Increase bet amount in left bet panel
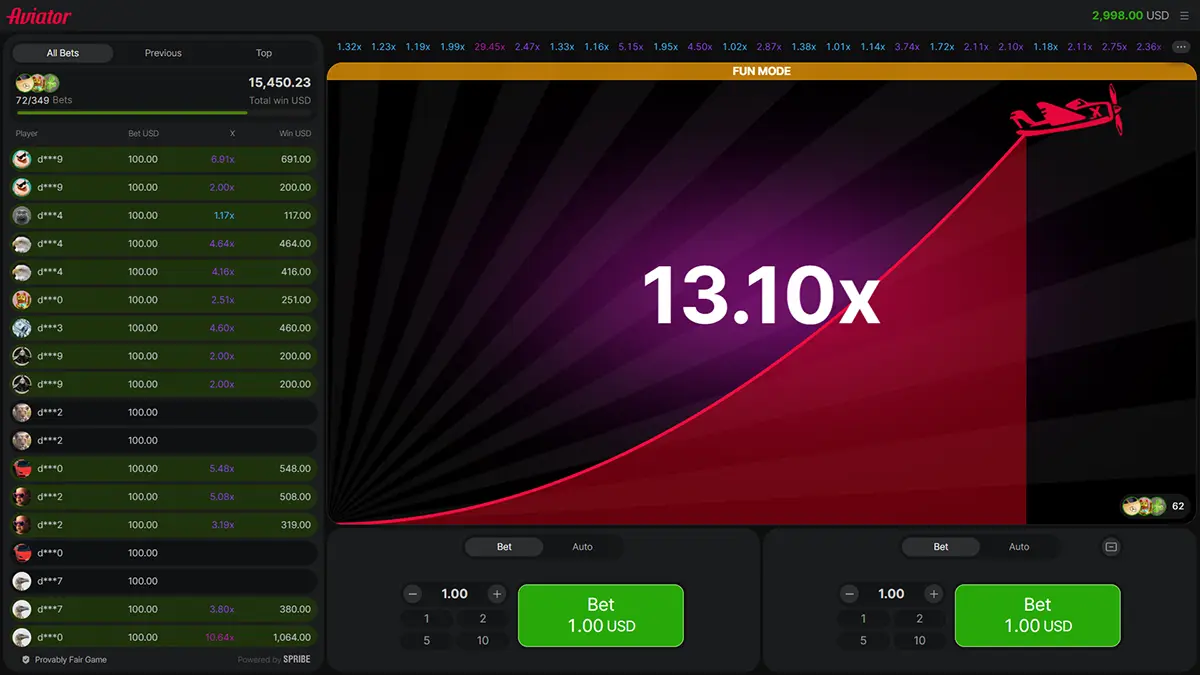 click(x=497, y=594)
